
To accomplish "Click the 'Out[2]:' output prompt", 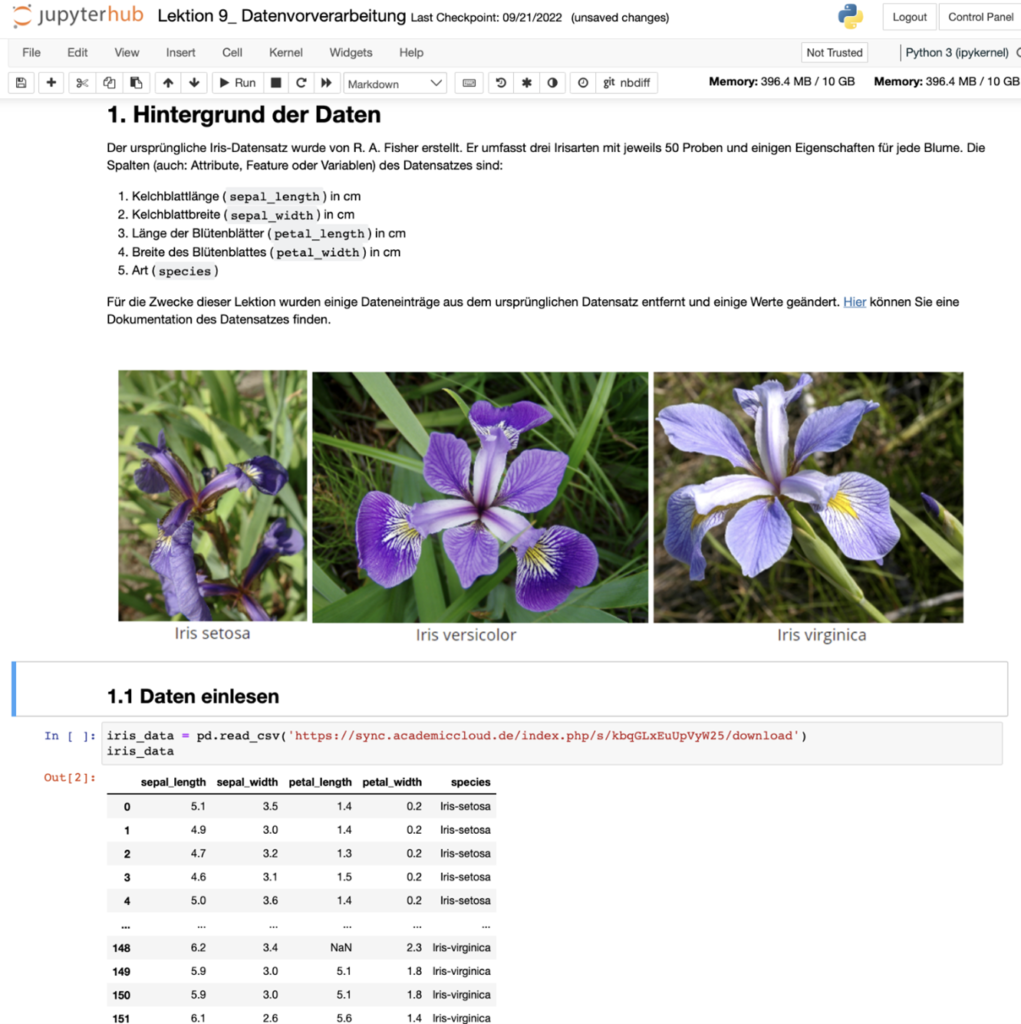I will click(x=69, y=778).
